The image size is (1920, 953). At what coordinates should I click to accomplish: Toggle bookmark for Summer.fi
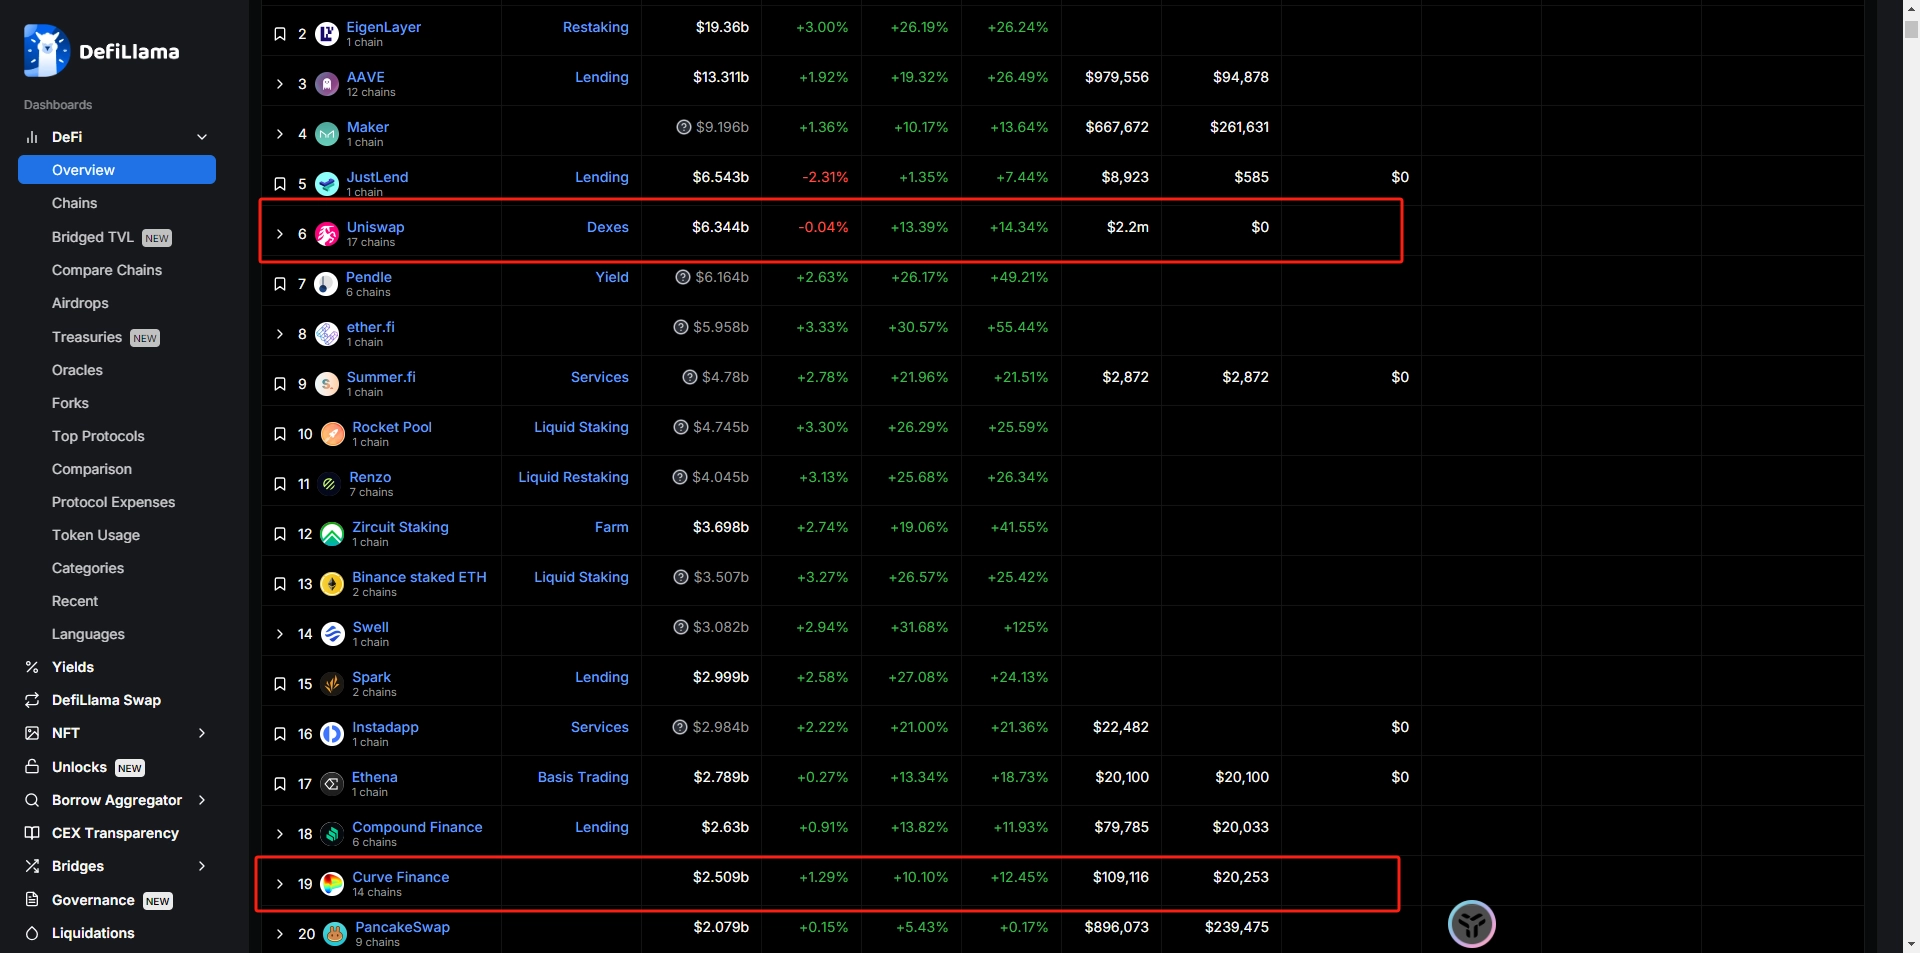click(x=280, y=384)
